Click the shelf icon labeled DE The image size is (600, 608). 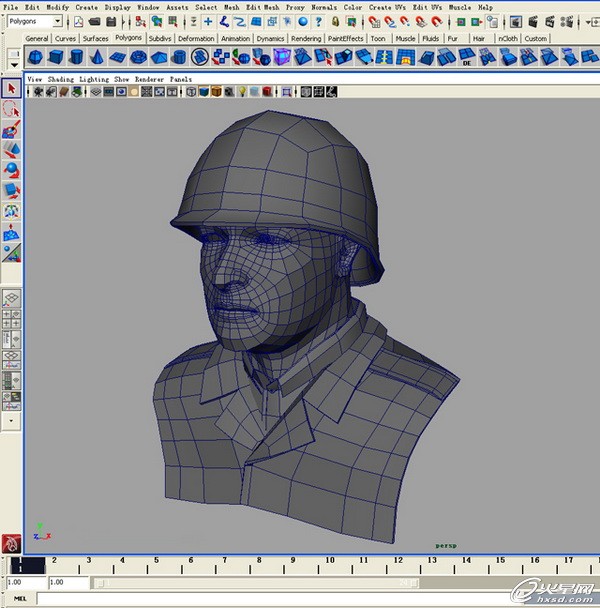pos(467,57)
